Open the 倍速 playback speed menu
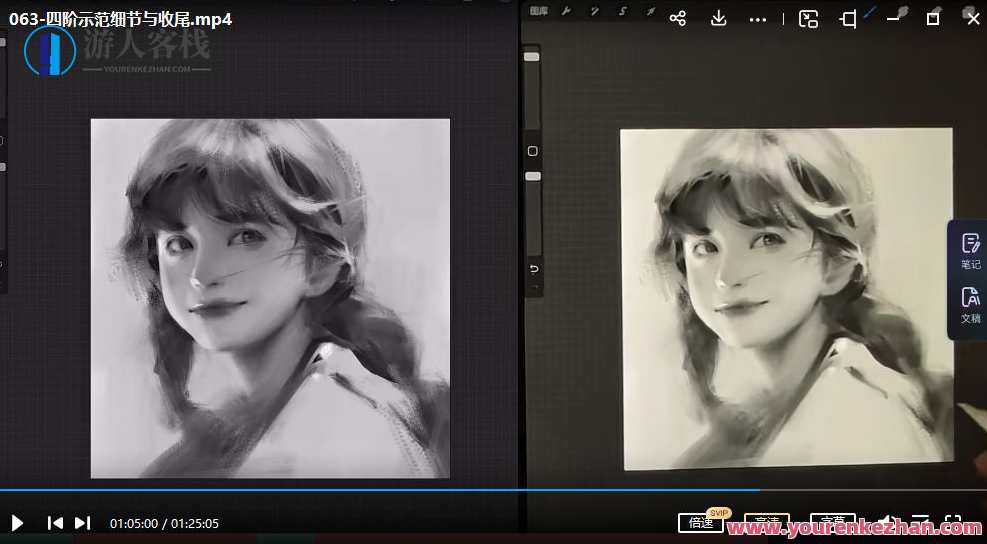Image resolution: width=987 pixels, height=544 pixels. [x=702, y=523]
